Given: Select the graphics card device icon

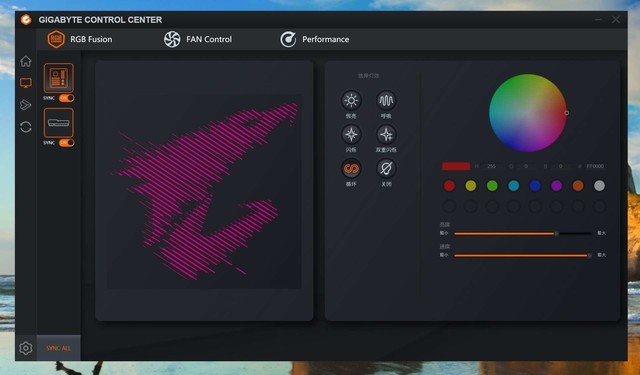Looking at the screenshot, I should tap(59, 123).
